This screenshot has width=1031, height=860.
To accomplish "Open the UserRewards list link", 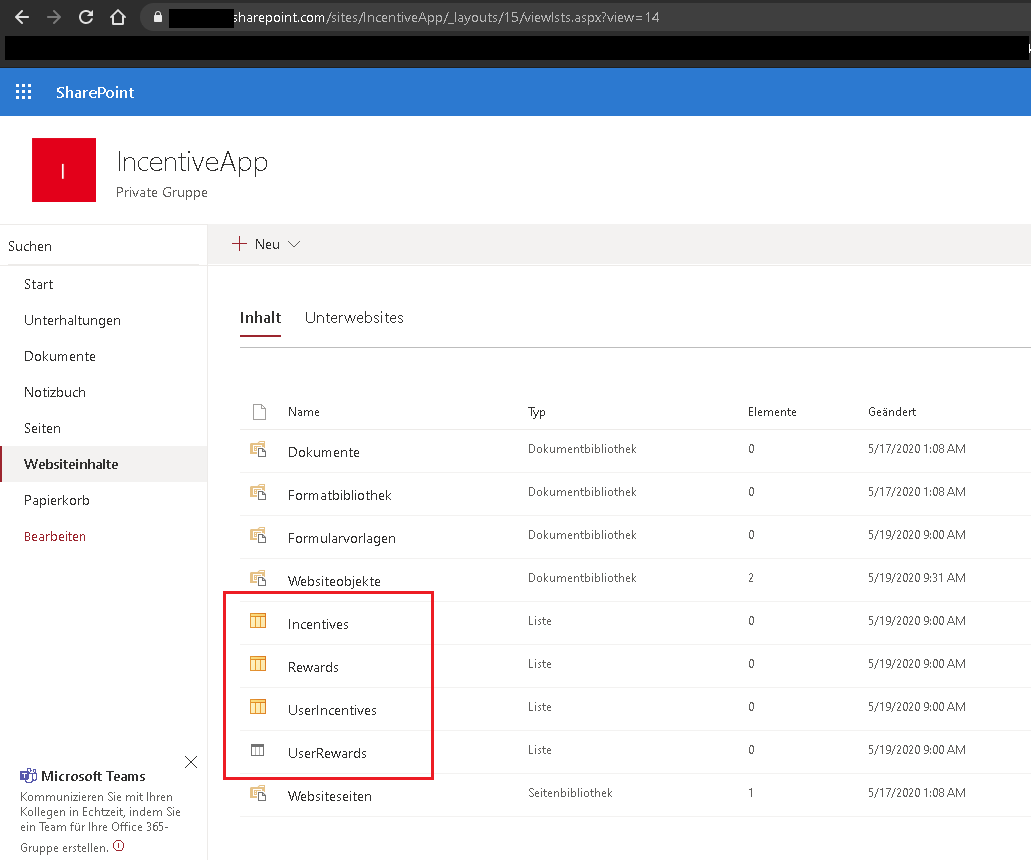I will pyautogui.click(x=327, y=753).
